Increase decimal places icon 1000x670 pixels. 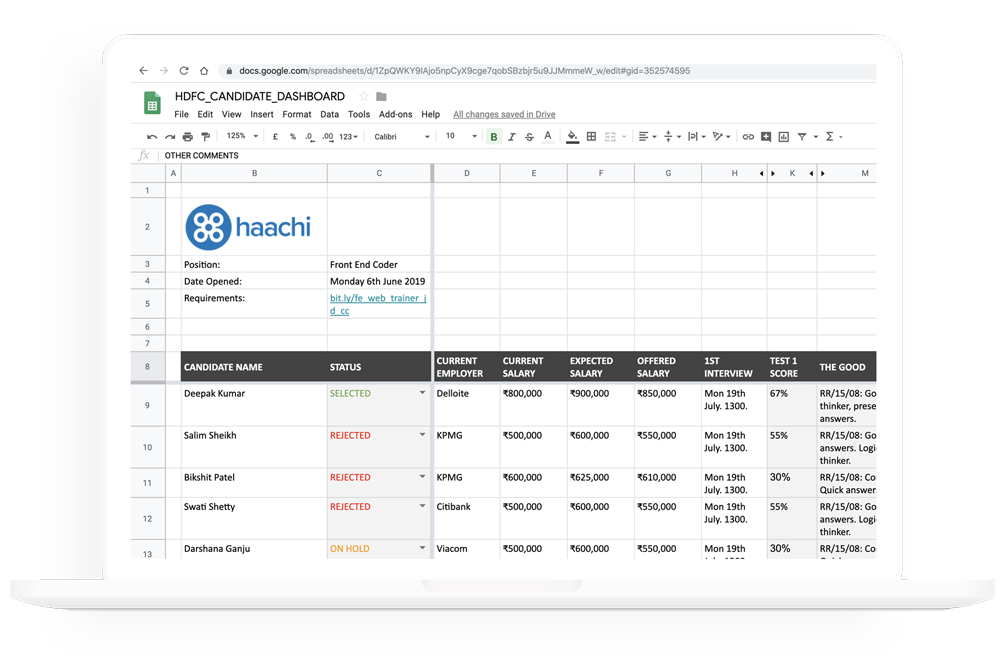327,136
